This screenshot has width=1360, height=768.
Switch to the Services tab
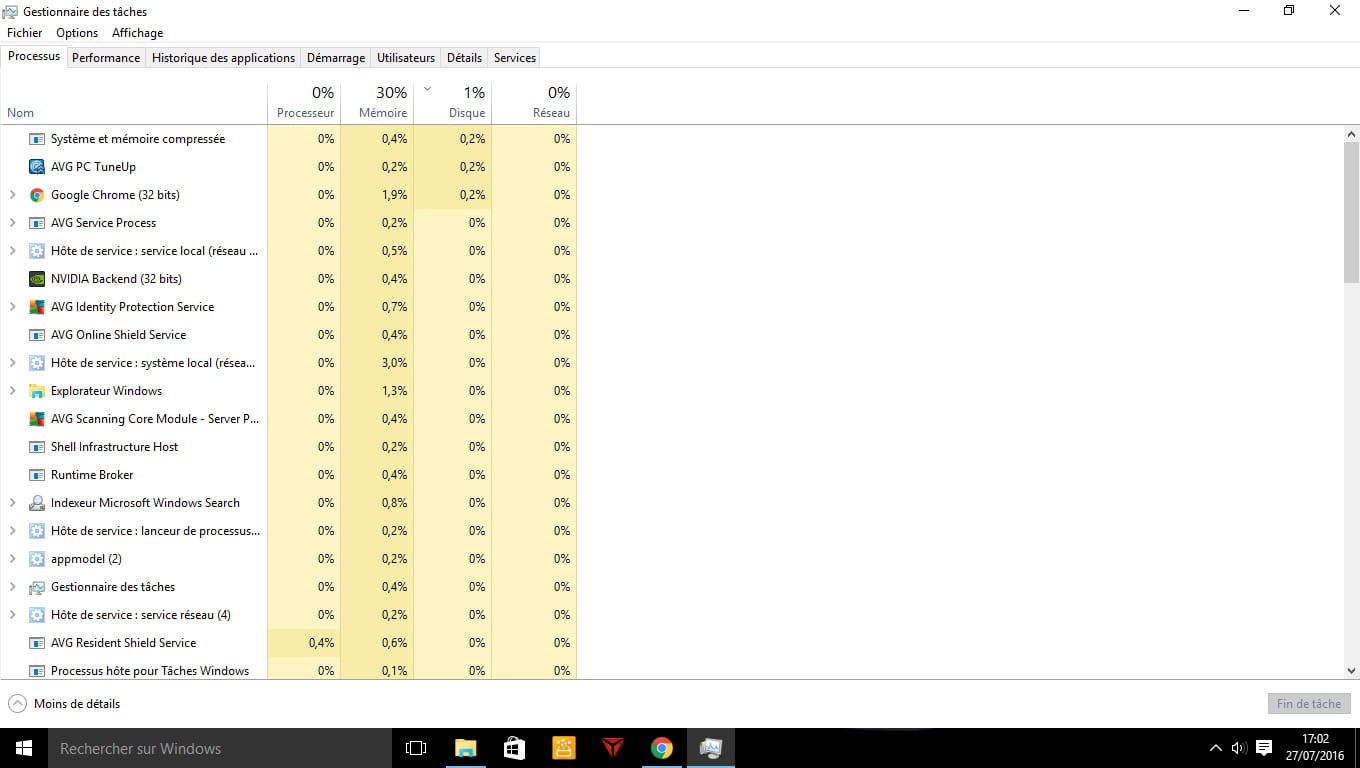pyautogui.click(x=515, y=58)
